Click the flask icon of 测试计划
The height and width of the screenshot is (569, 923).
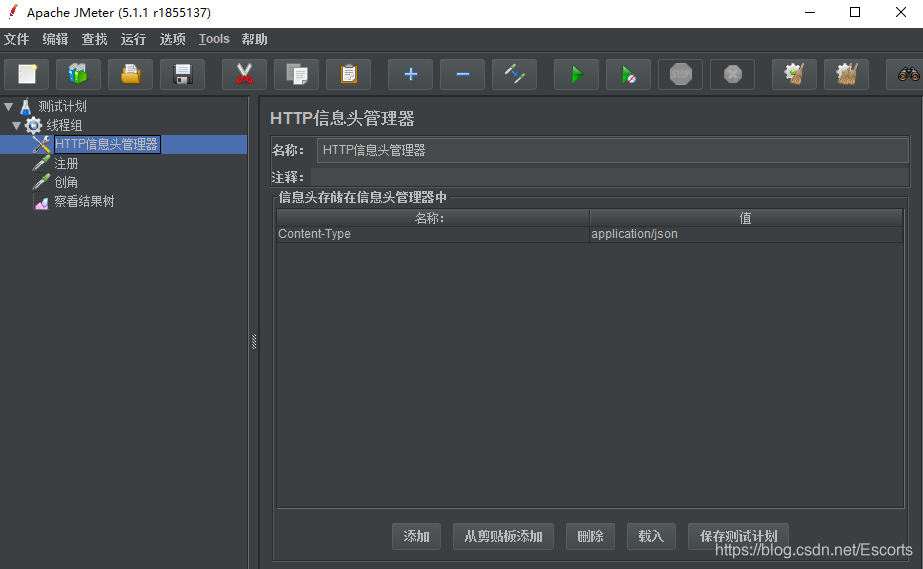click(26, 107)
